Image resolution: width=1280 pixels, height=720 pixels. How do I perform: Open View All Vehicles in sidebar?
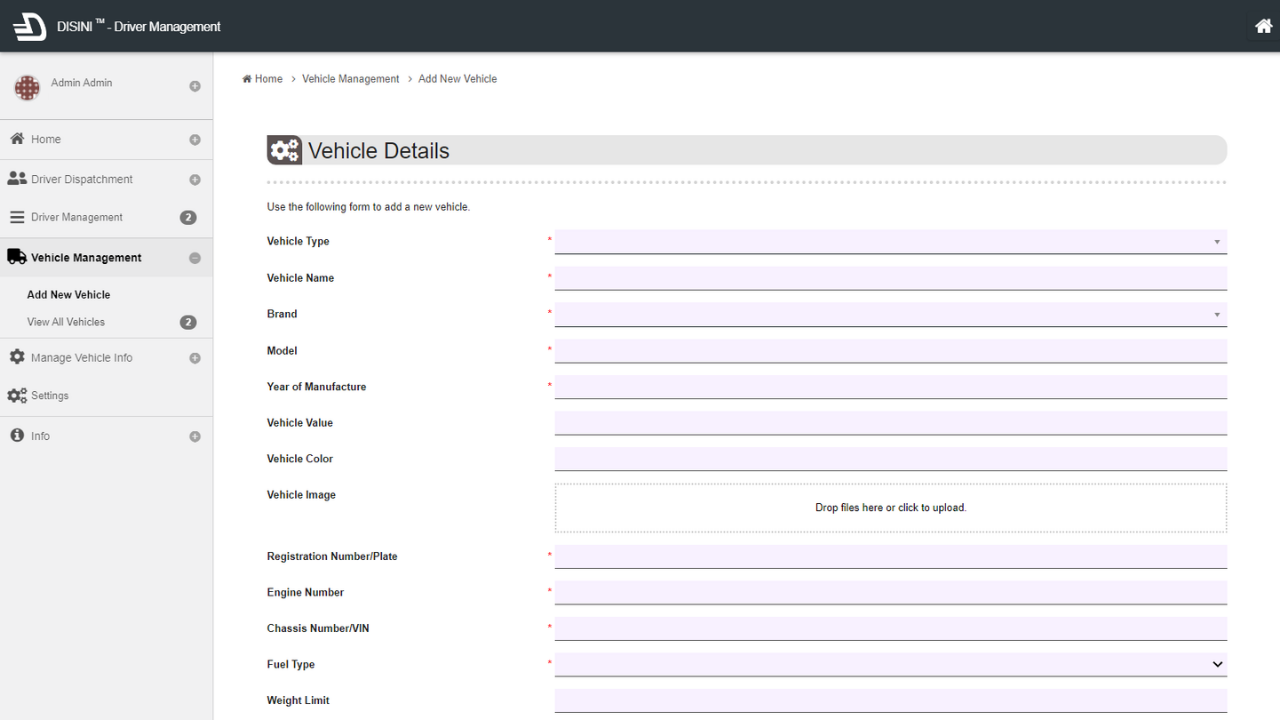(66, 322)
